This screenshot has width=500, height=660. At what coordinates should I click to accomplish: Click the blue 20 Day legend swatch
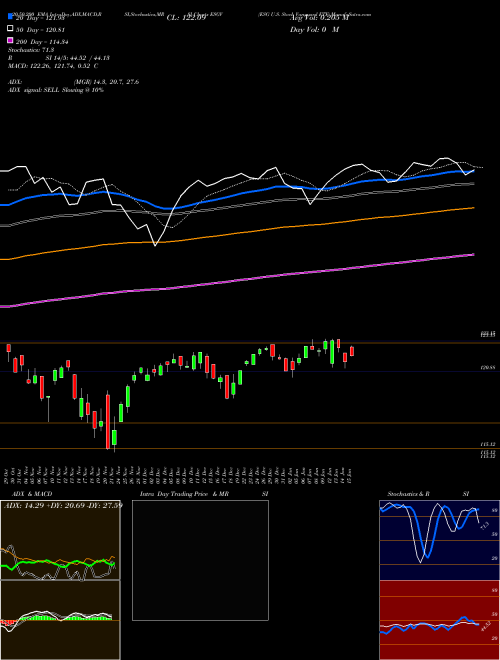tap(10, 16)
